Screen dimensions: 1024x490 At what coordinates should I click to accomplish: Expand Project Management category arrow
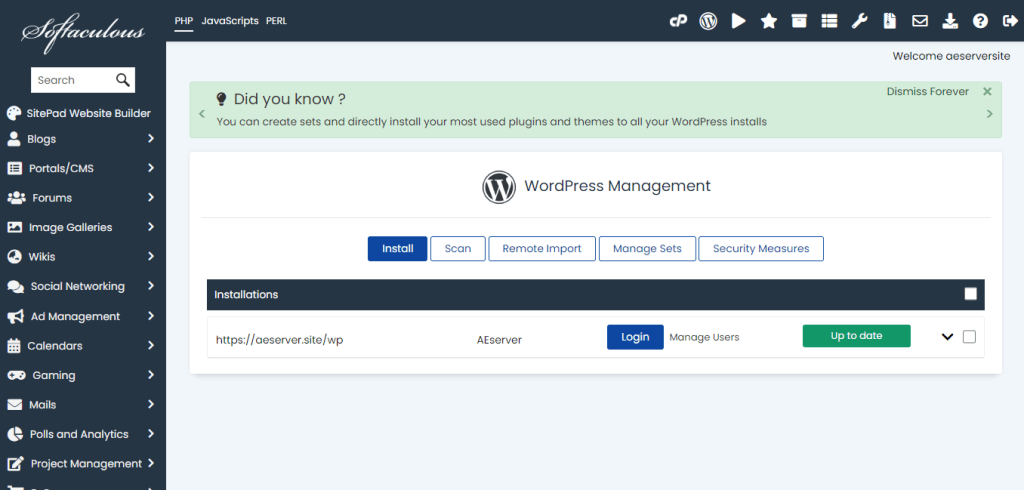(151, 463)
